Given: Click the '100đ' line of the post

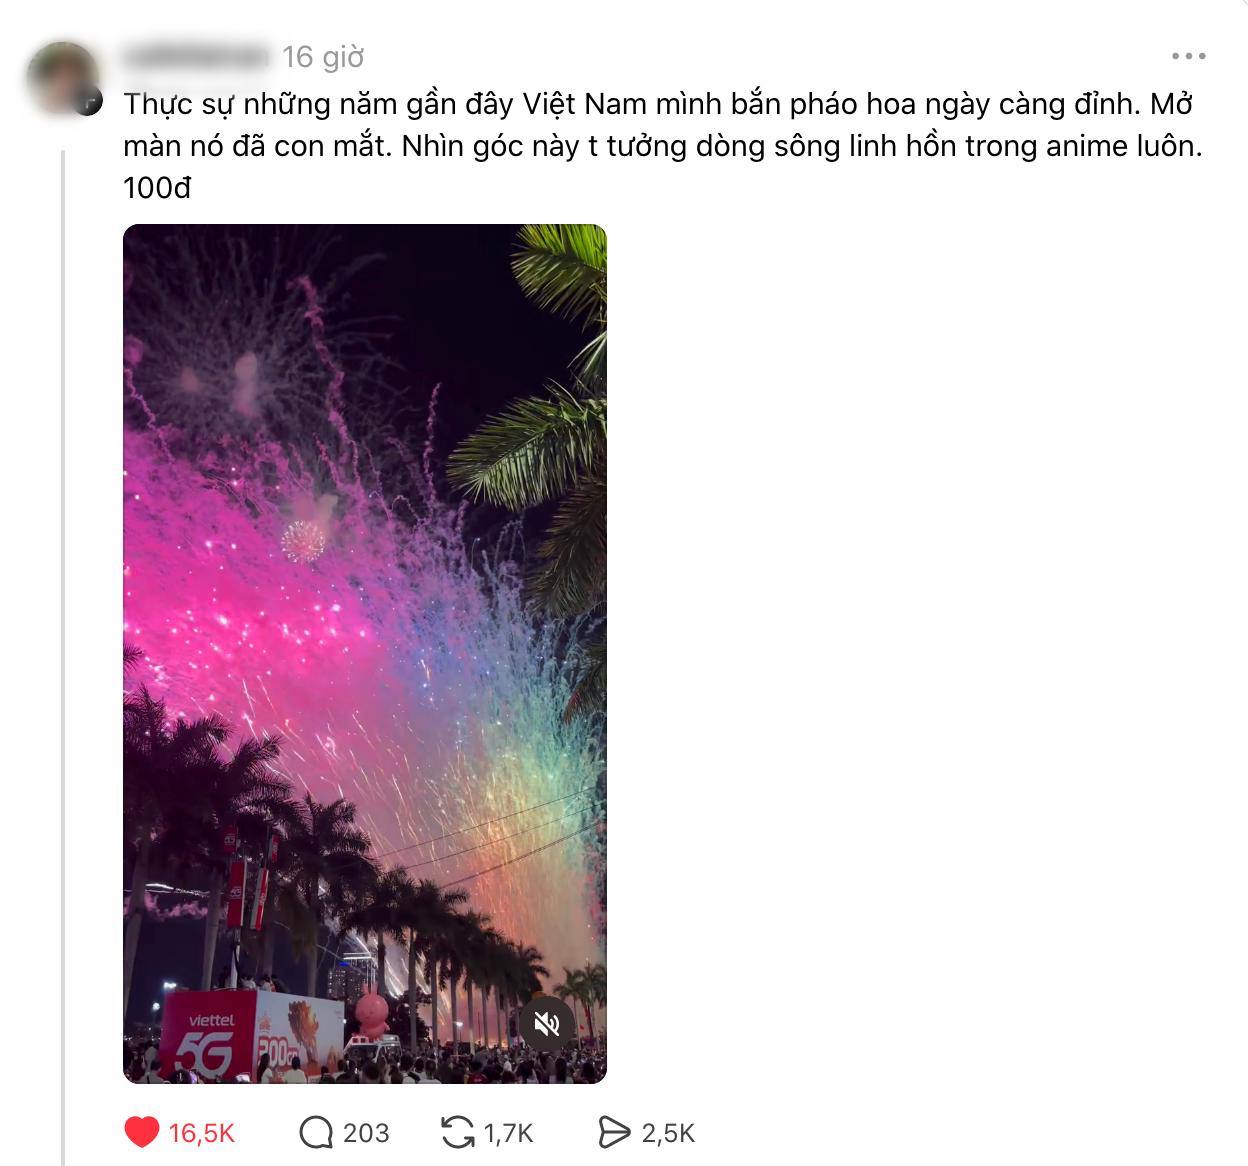Looking at the screenshot, I should point(157,187).
